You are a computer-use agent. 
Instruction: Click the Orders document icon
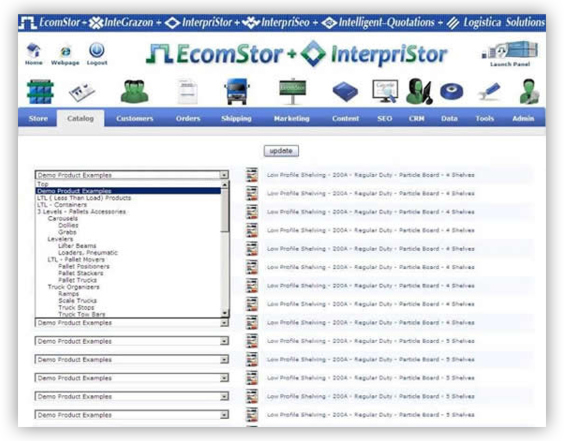click(187, 92)
